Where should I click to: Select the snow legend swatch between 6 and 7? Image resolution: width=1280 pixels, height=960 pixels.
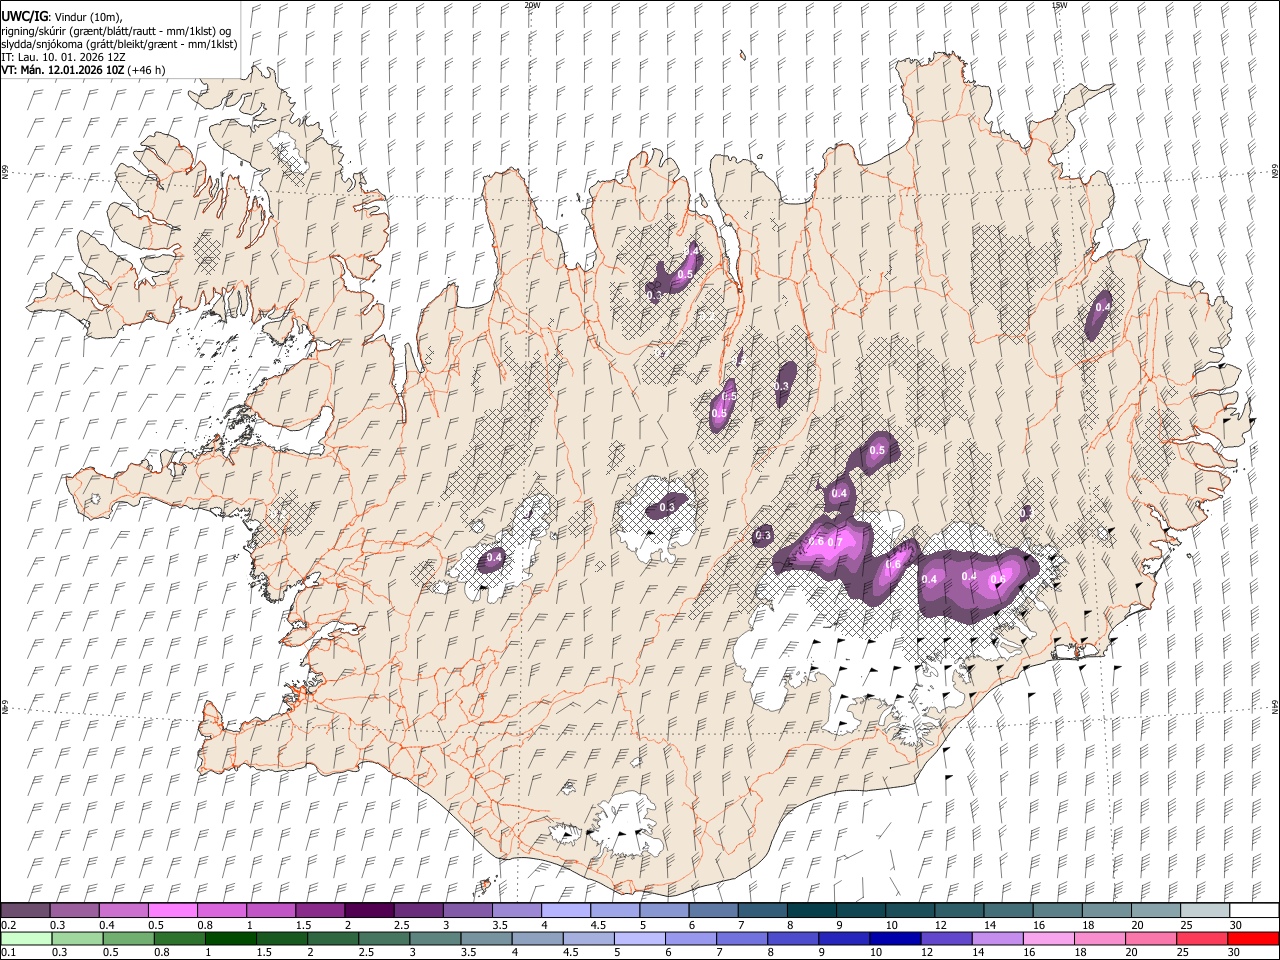point(714,911)
